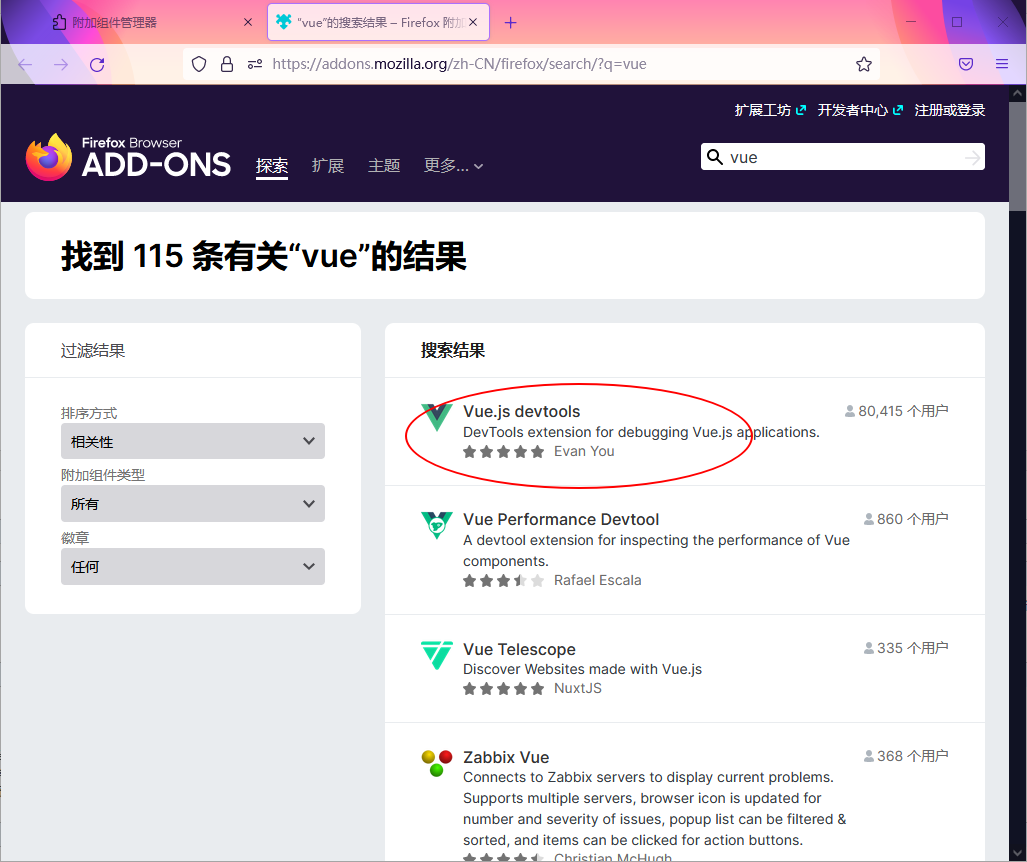This screenshot has width=1027, height=862.
Task: Open the tracking protection shield icon
Action: tap(199, 64)
